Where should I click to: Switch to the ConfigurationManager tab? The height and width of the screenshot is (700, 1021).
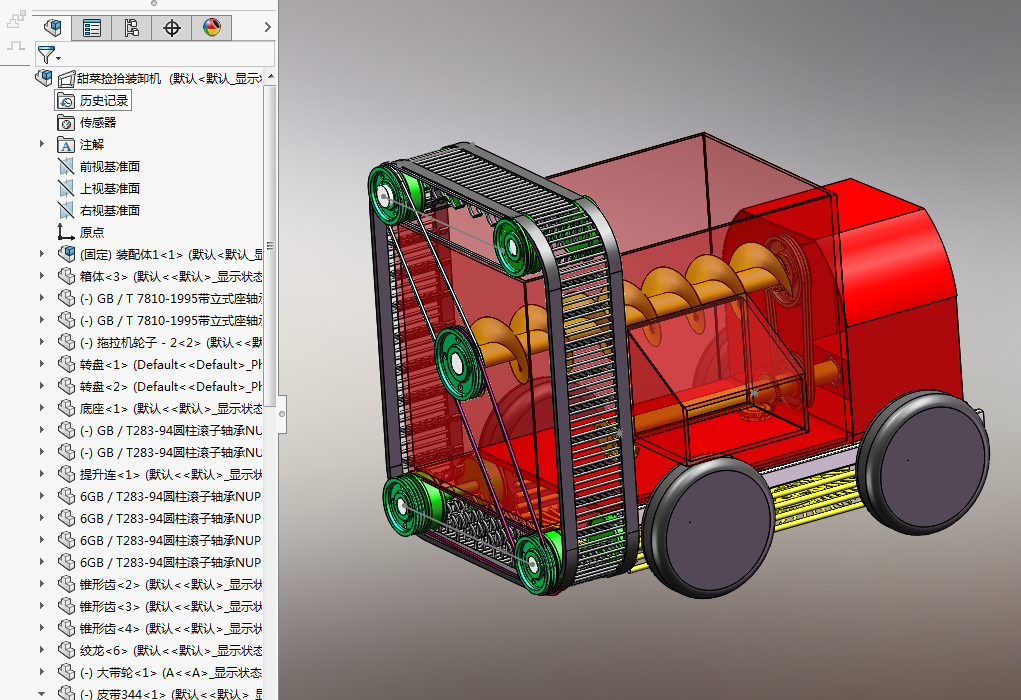(x=132, y=27)
